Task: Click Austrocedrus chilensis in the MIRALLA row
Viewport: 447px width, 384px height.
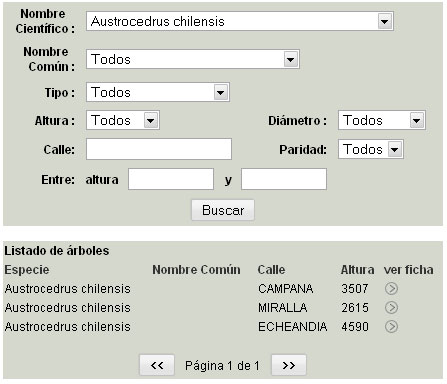Action: click(67, 308)
